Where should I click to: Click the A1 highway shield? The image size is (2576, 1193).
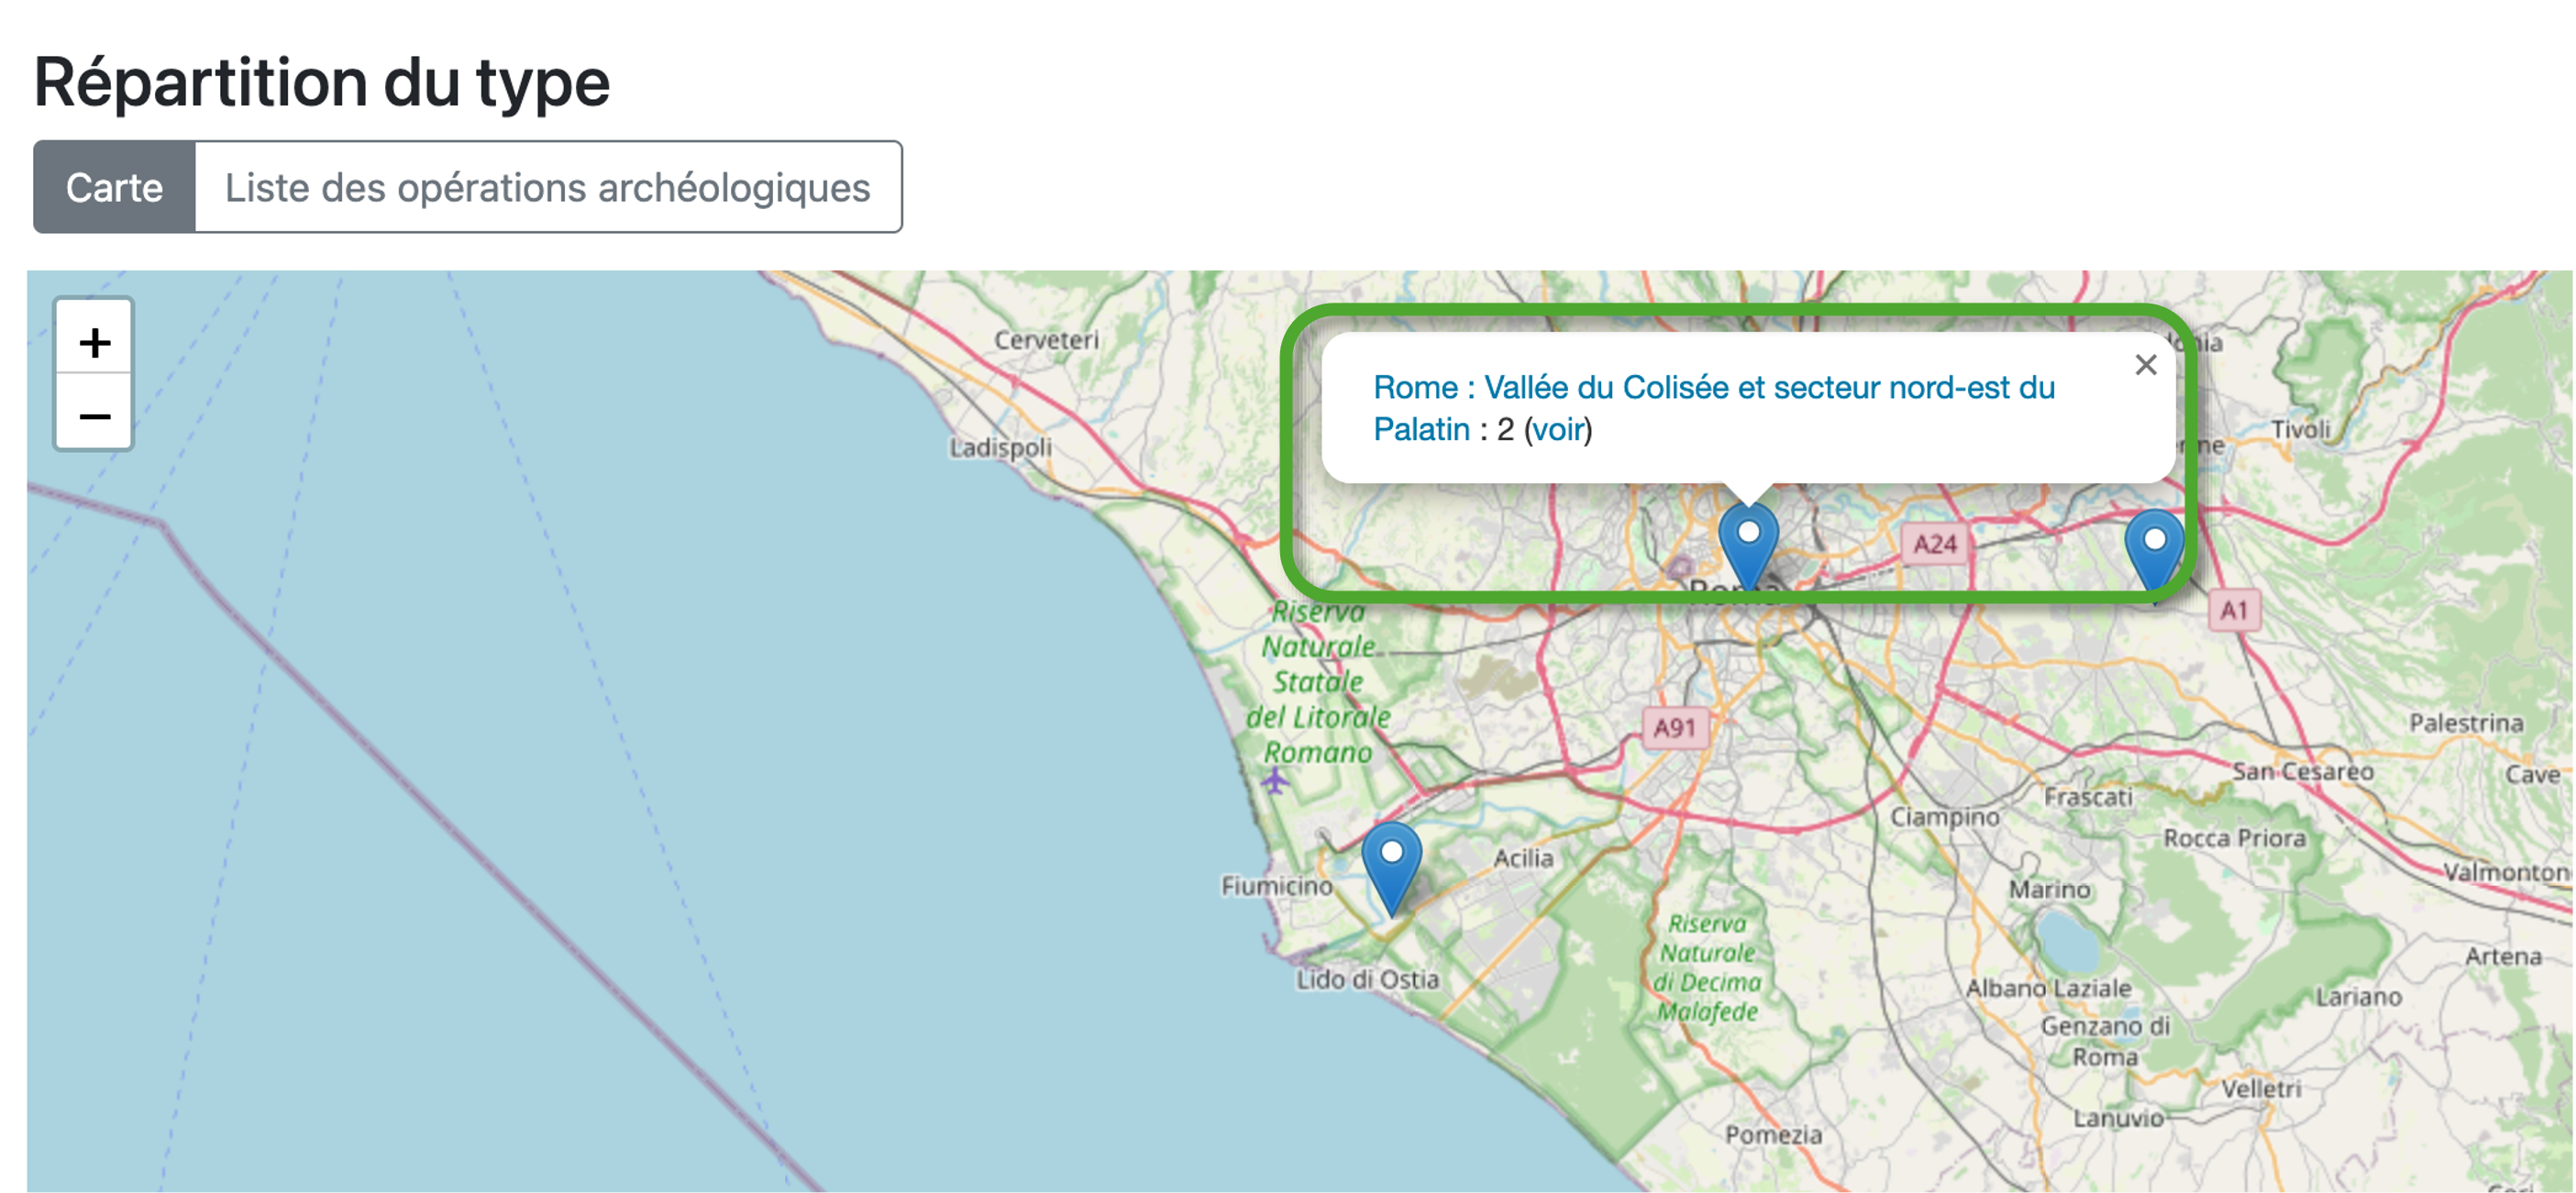pyautogui.click(x=2233, y=610)
